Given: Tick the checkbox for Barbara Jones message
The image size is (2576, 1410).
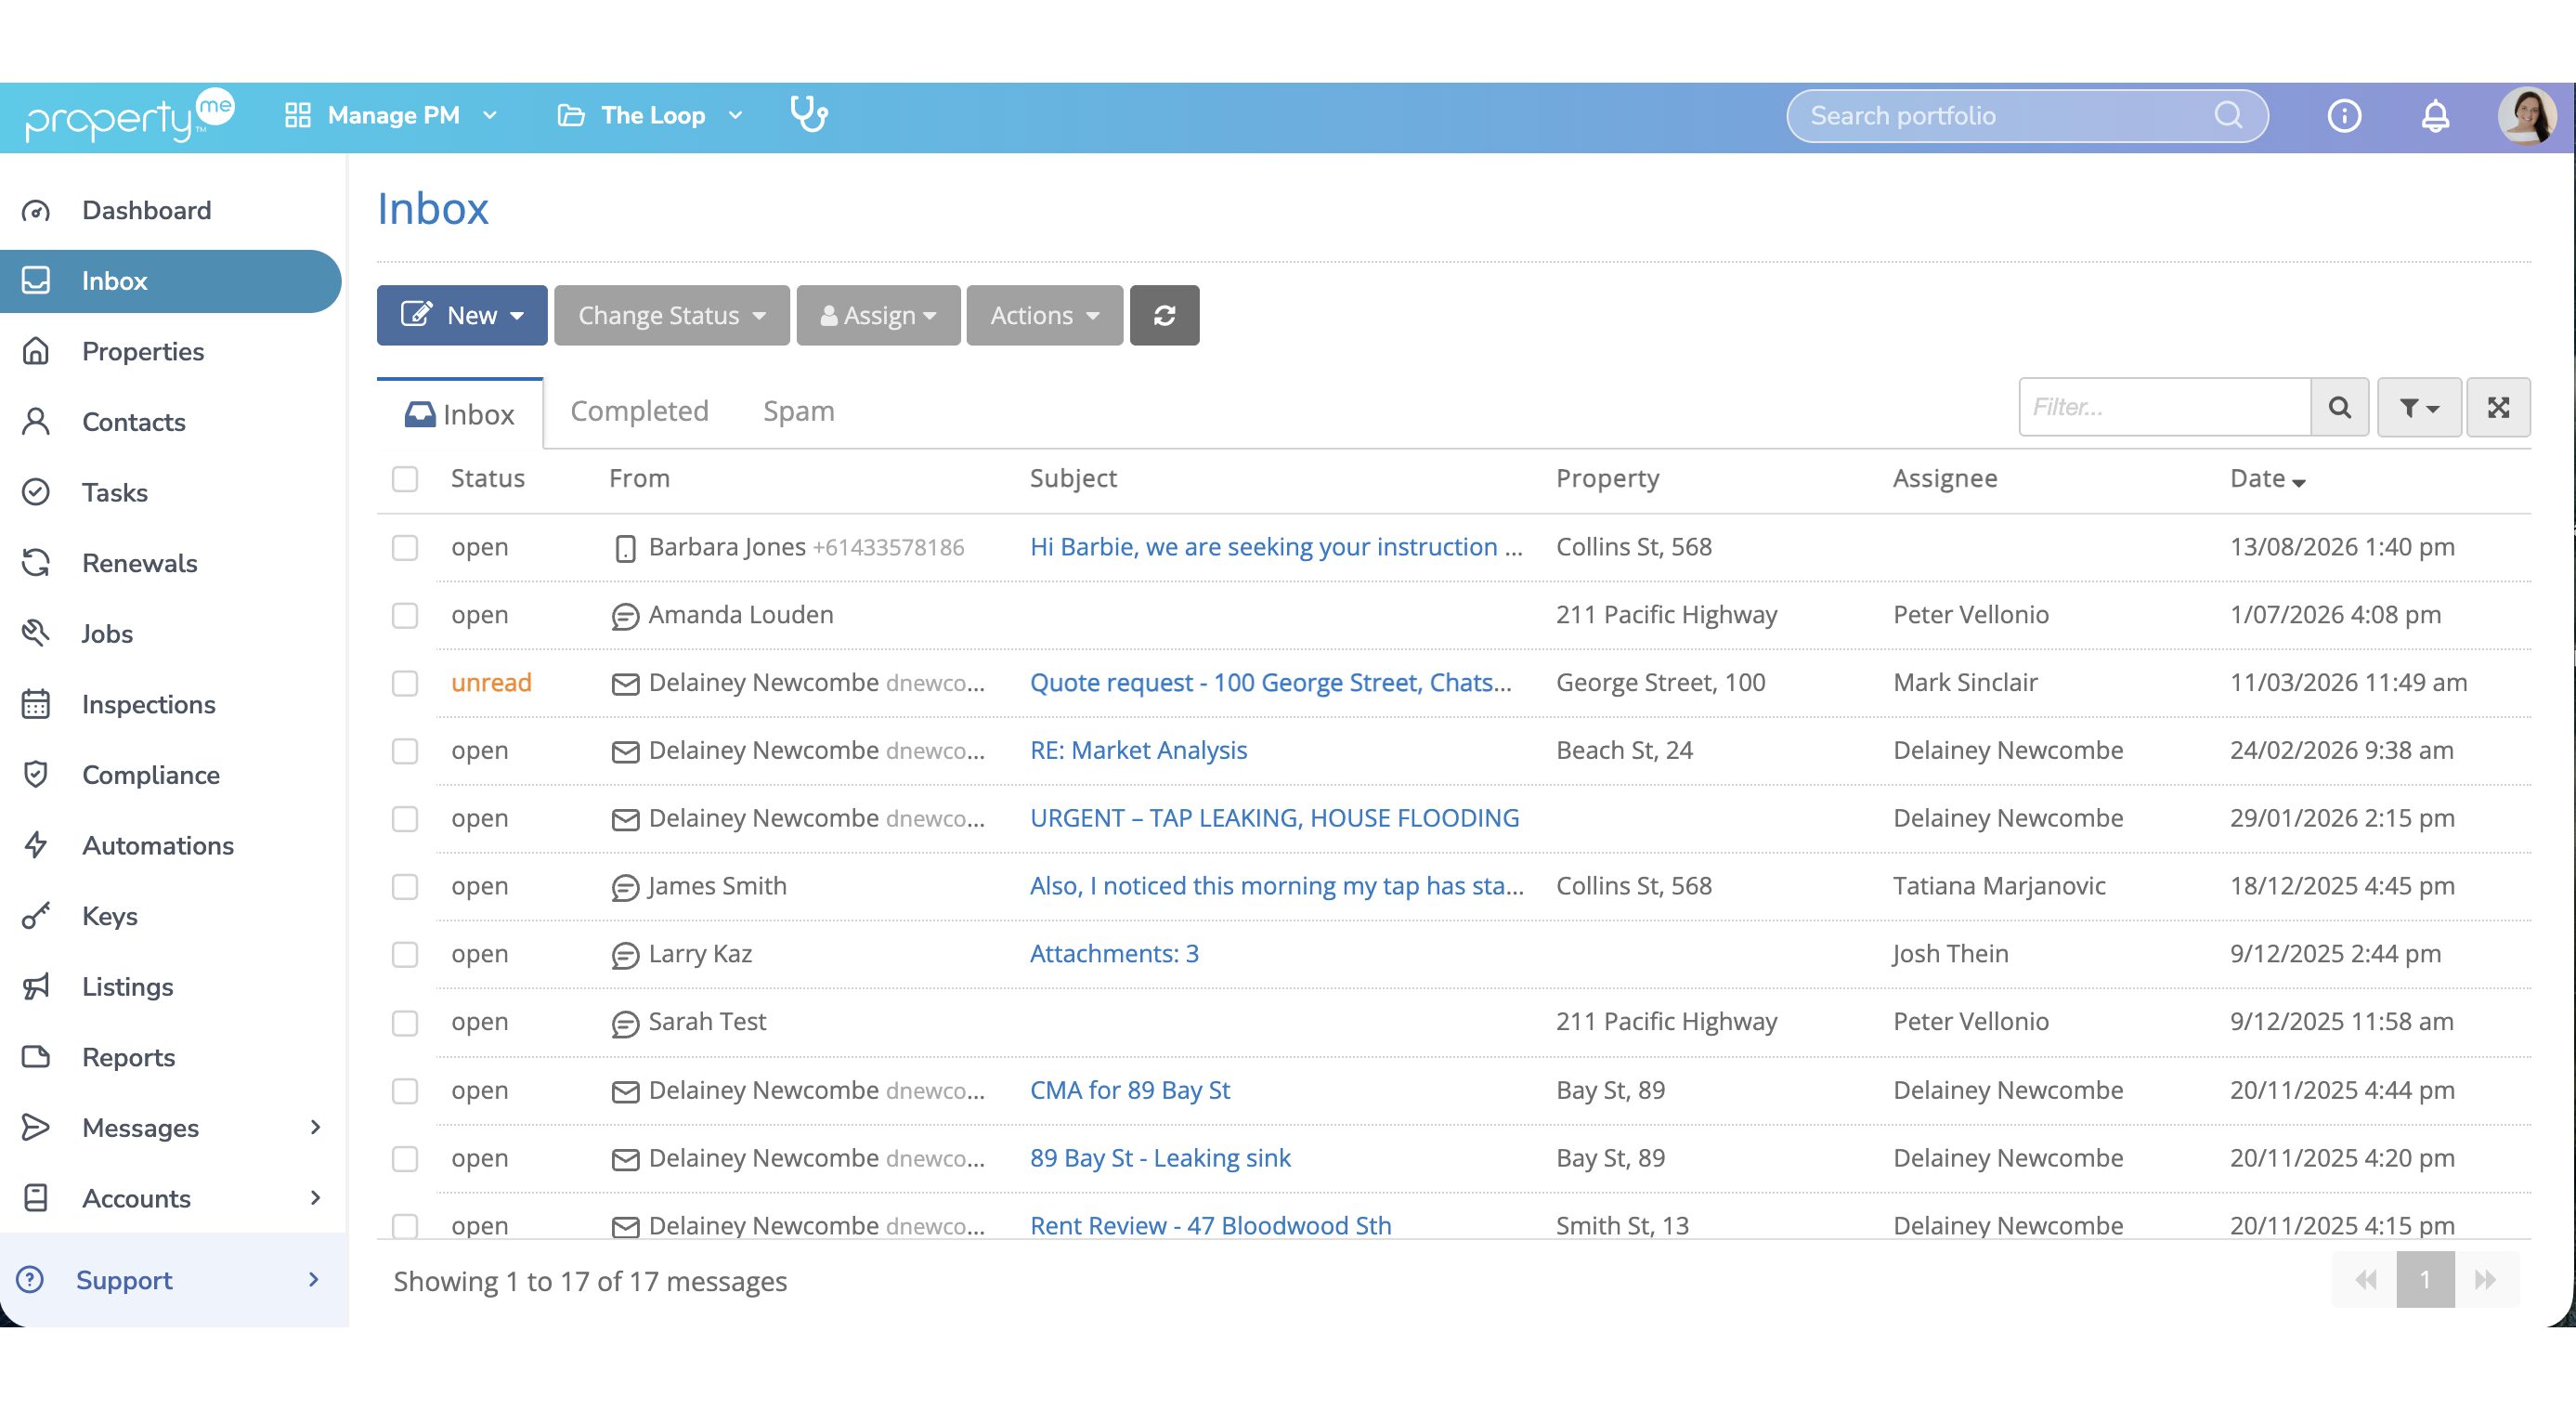Looking at the screenshot, I should [405, 548].
